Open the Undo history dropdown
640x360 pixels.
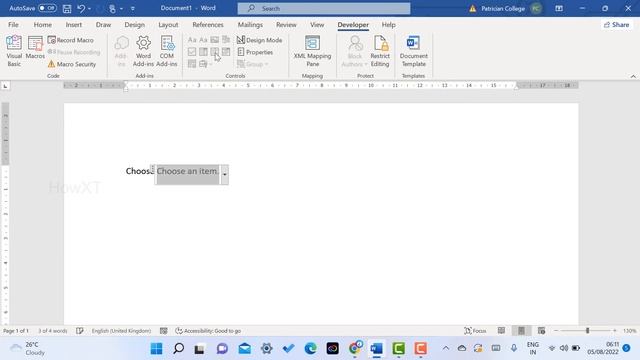coord(89,9)
